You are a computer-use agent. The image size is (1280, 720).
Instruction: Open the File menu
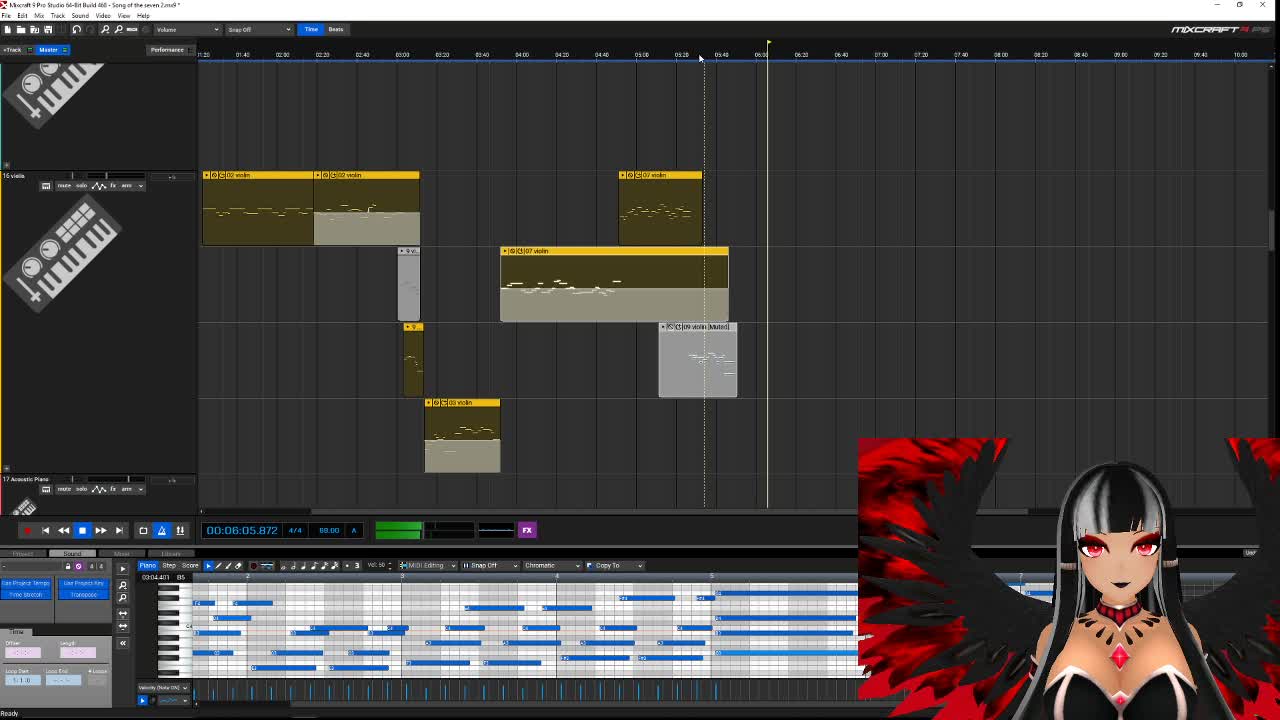pyautogui.click(x=6, y=16)
